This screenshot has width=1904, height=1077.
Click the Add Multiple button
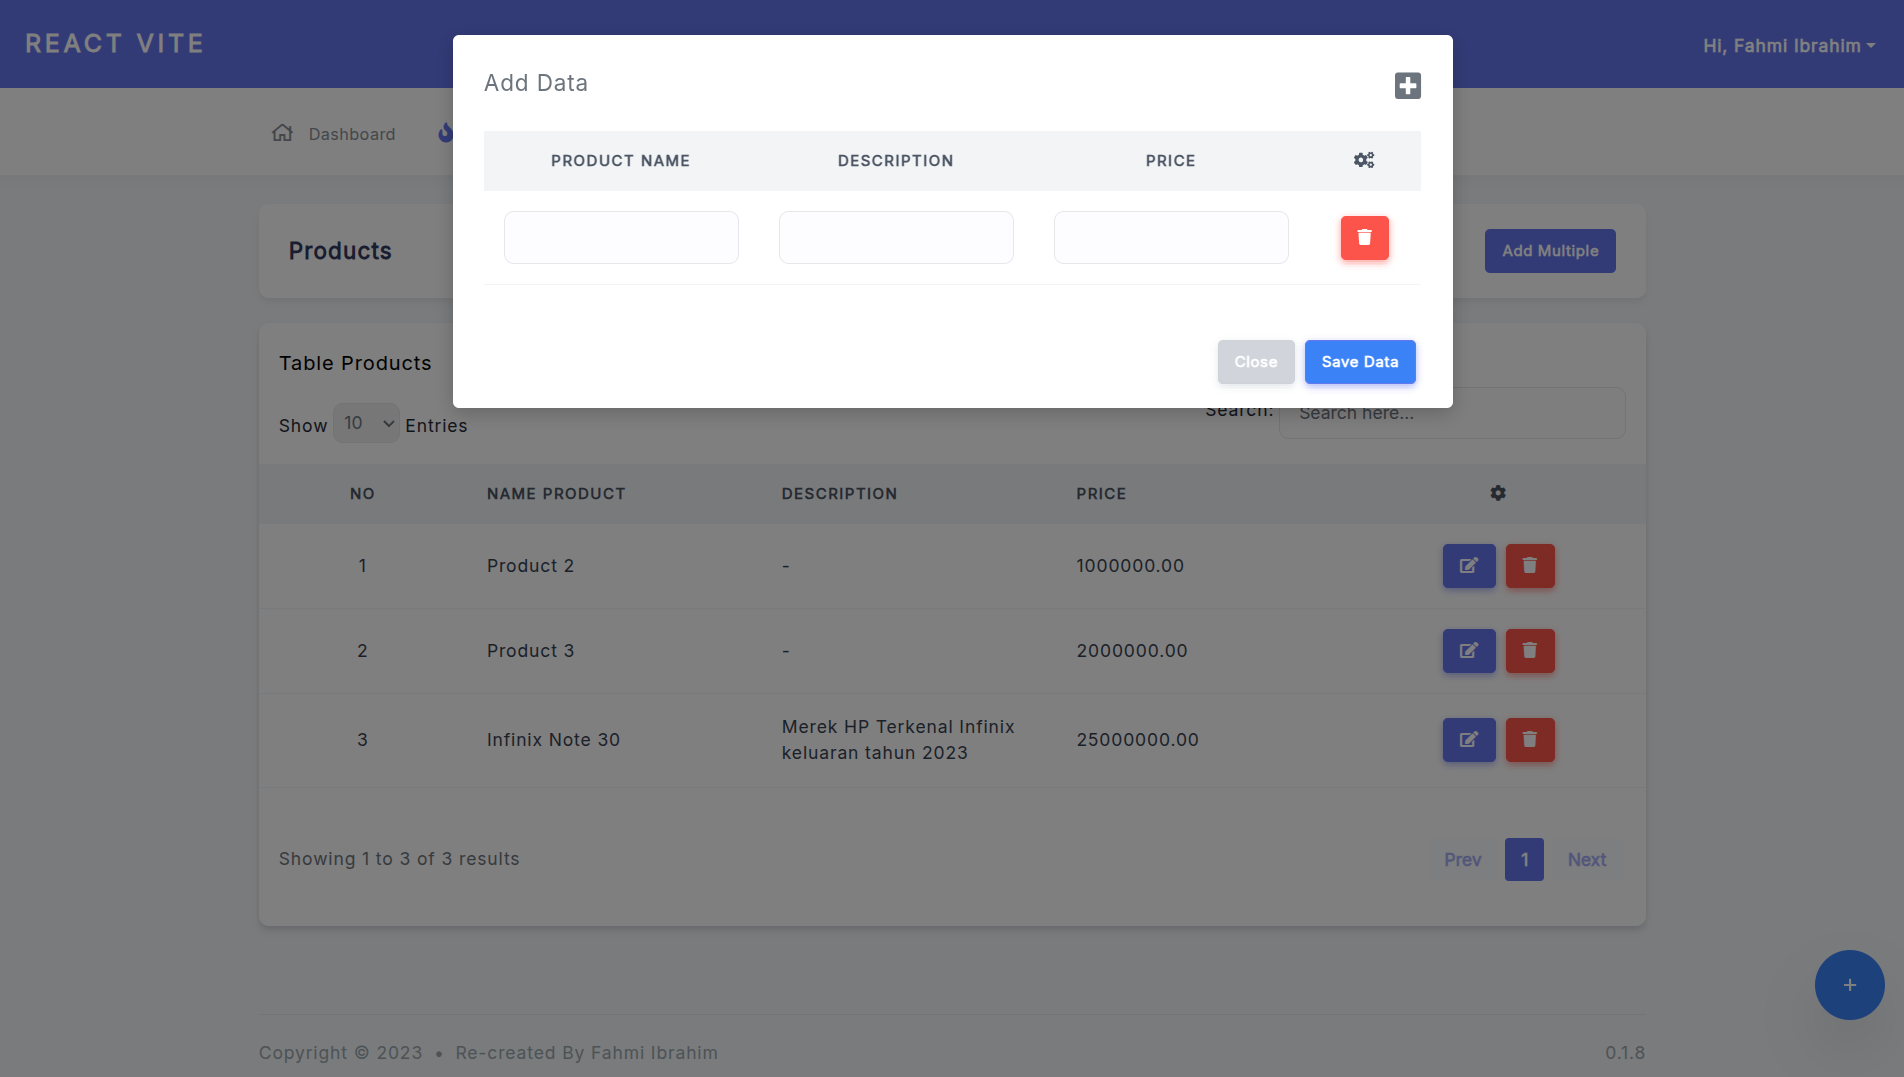tap(1549, 251)
